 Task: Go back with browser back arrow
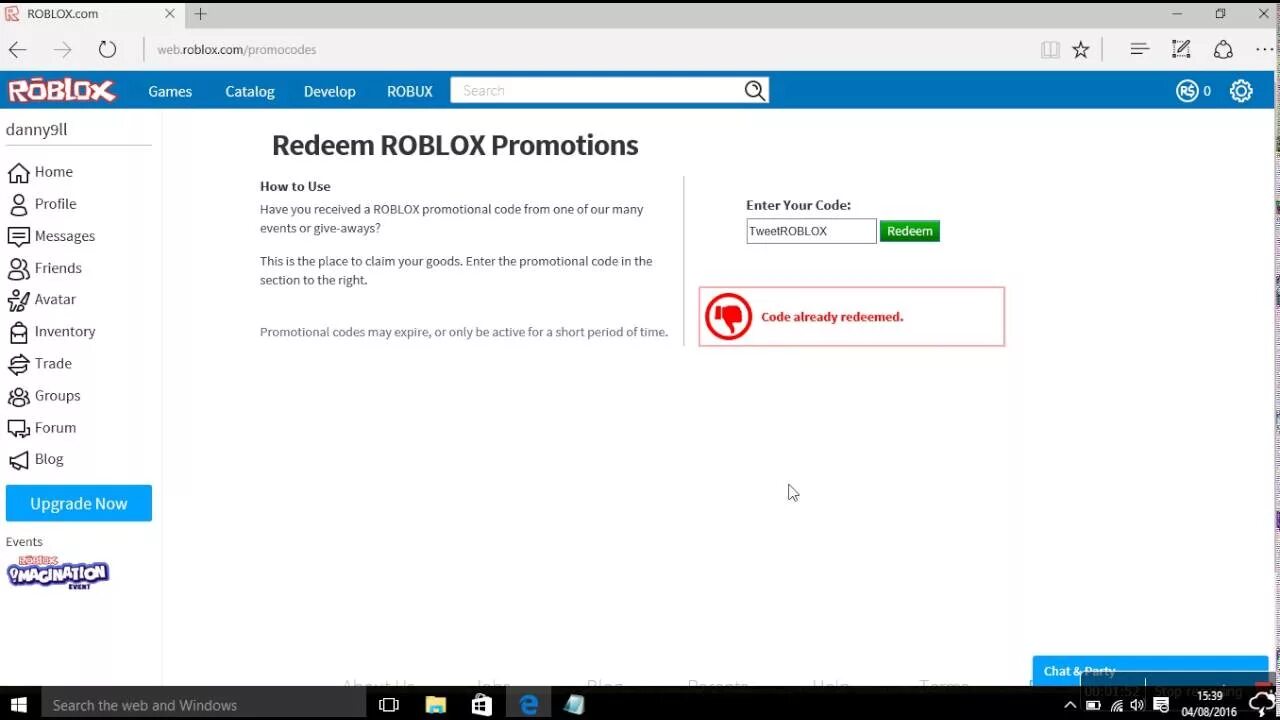[18, 49]
